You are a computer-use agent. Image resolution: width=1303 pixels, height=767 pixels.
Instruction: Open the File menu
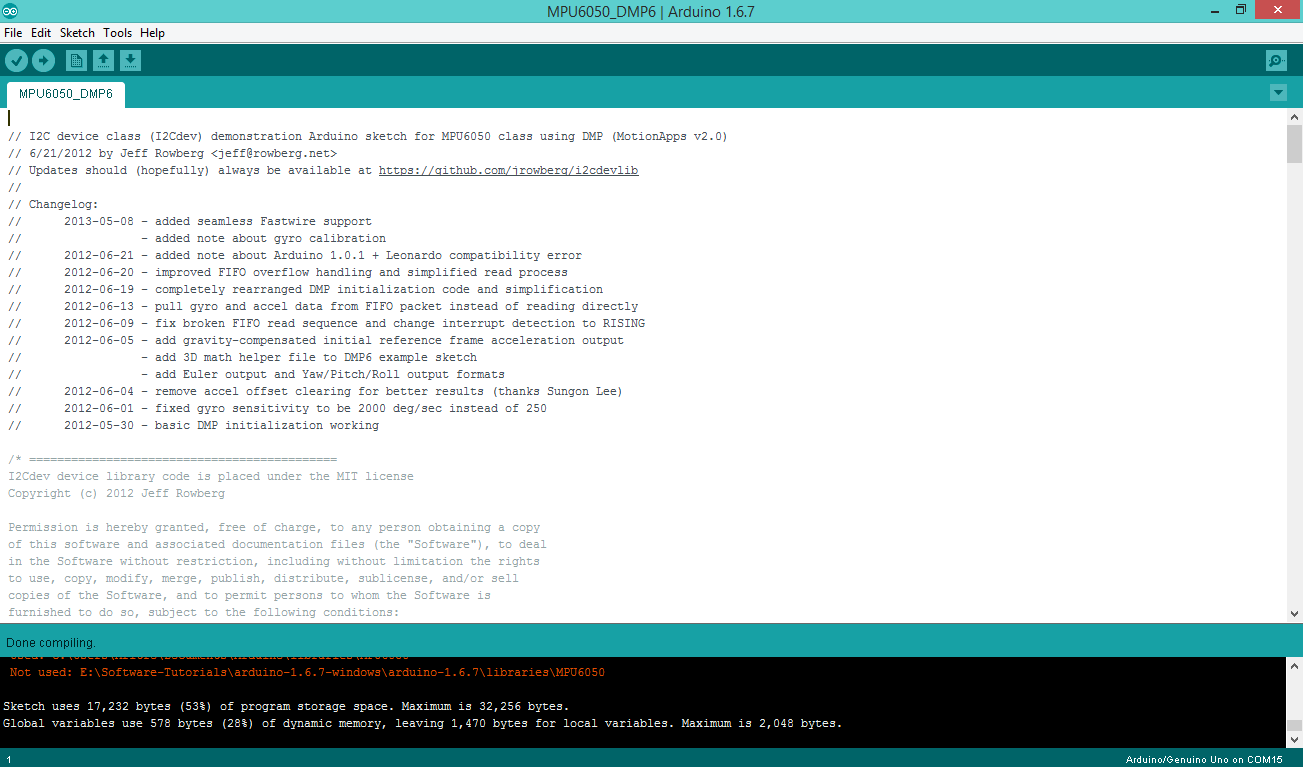coord(13,33)
